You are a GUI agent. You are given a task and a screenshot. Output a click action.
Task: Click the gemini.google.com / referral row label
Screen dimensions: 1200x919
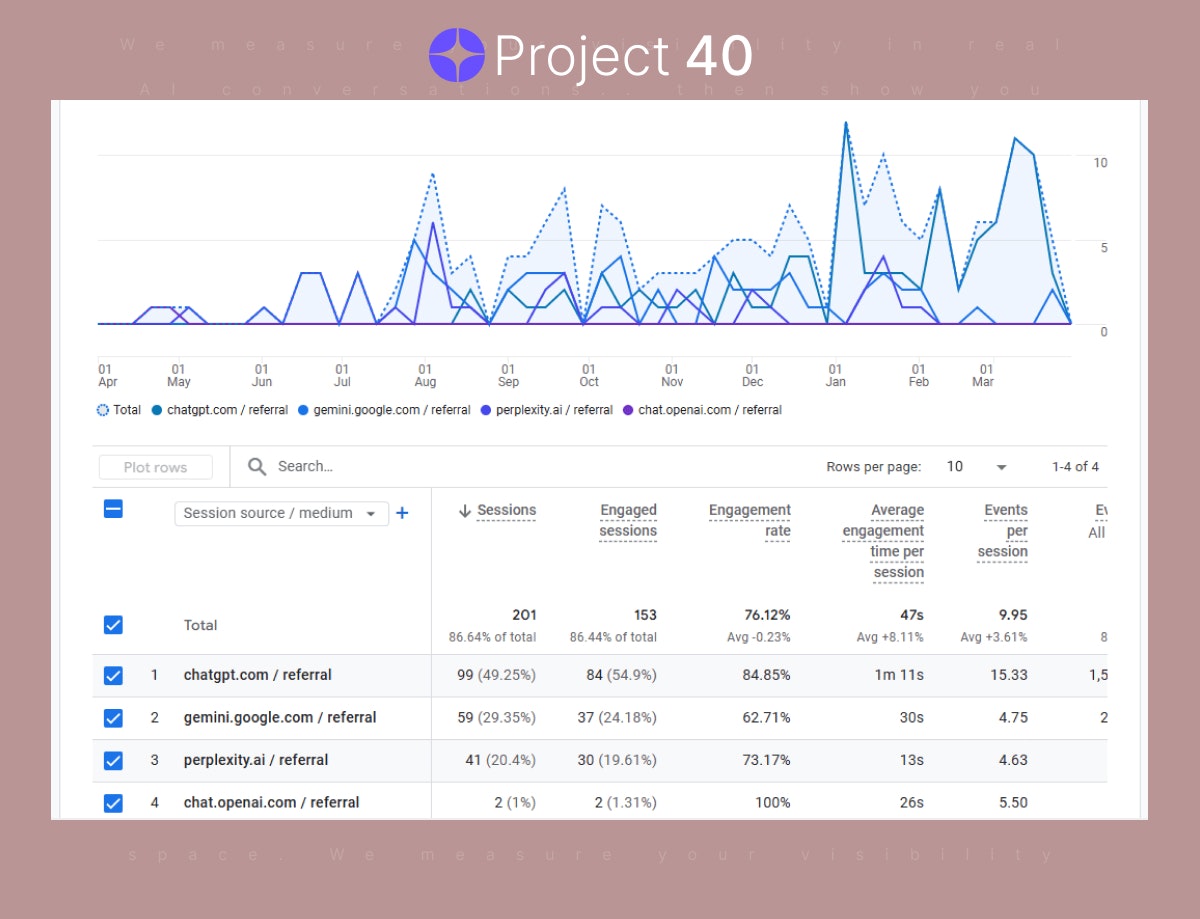280,717
